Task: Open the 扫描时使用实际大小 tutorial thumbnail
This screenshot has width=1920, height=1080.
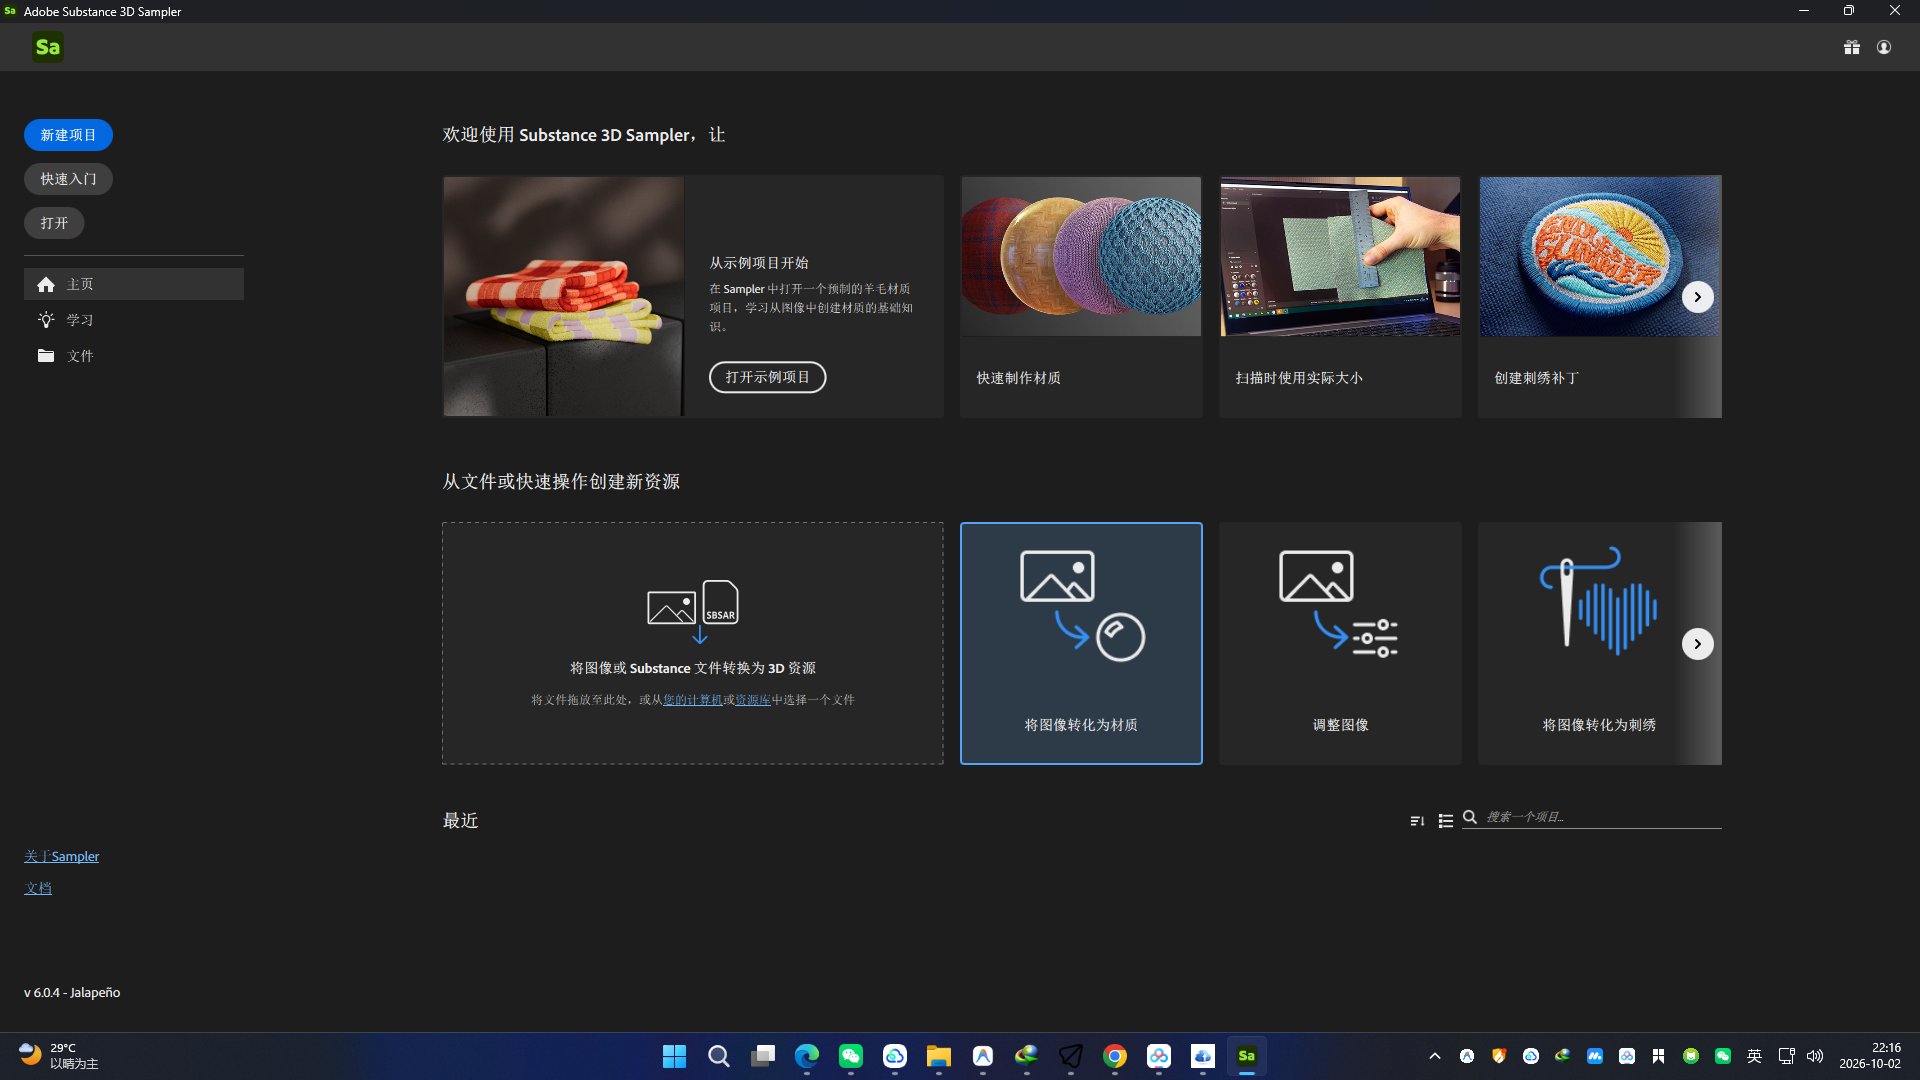Action: 1340,257
